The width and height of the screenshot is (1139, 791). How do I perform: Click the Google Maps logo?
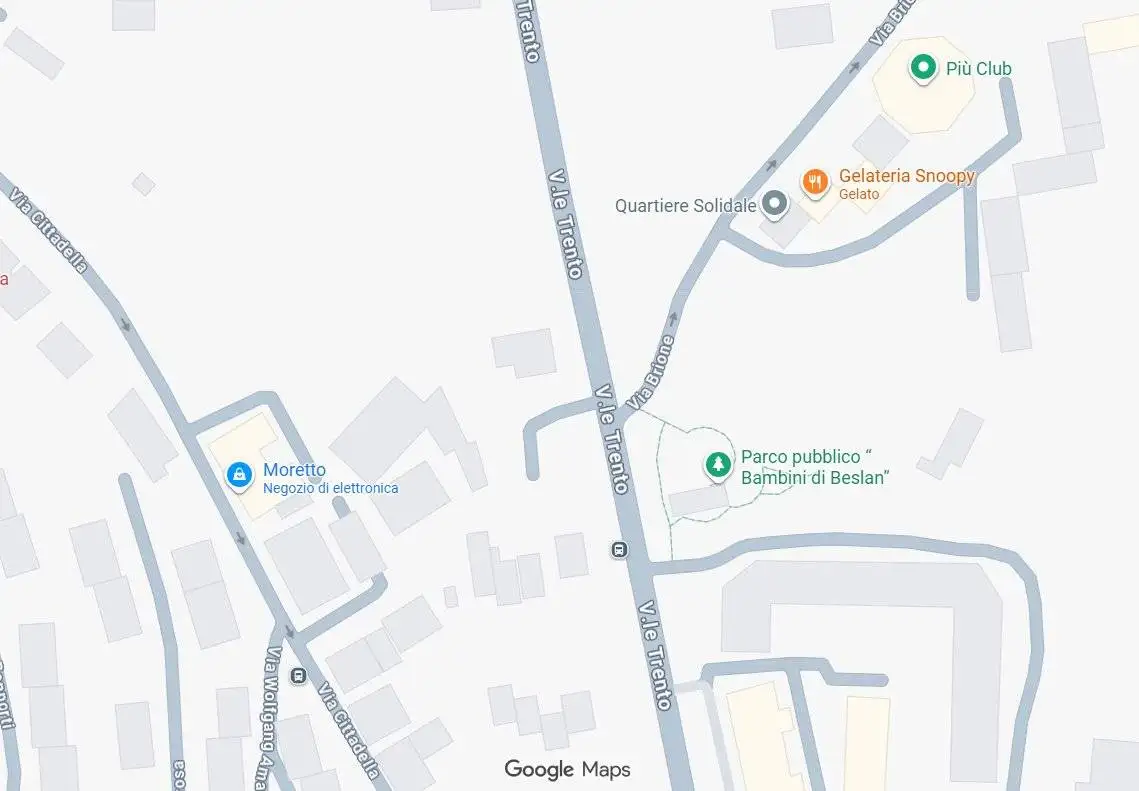(x=567, y=769)
